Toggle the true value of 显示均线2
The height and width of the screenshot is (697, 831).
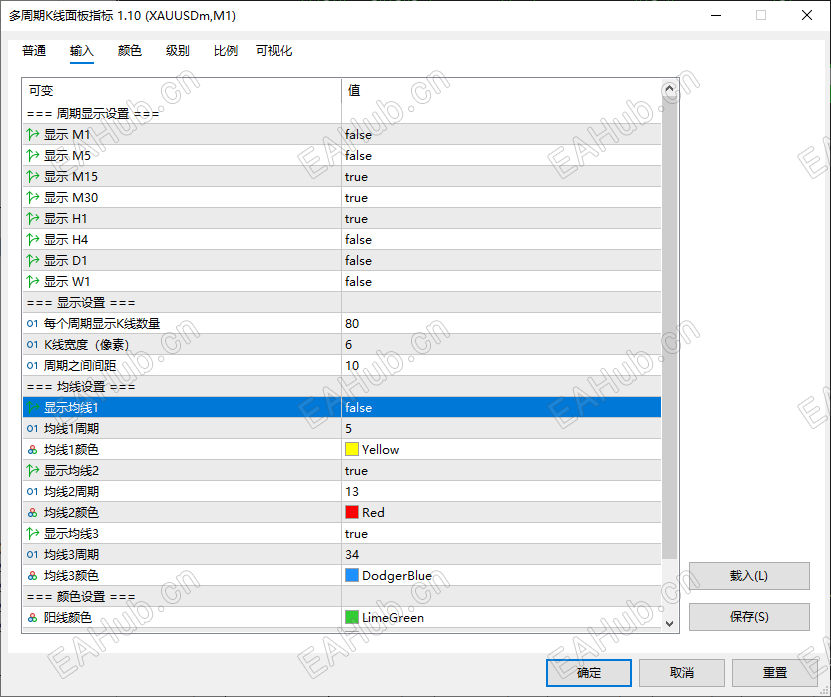pyautogui.click(x=501, y=470)
